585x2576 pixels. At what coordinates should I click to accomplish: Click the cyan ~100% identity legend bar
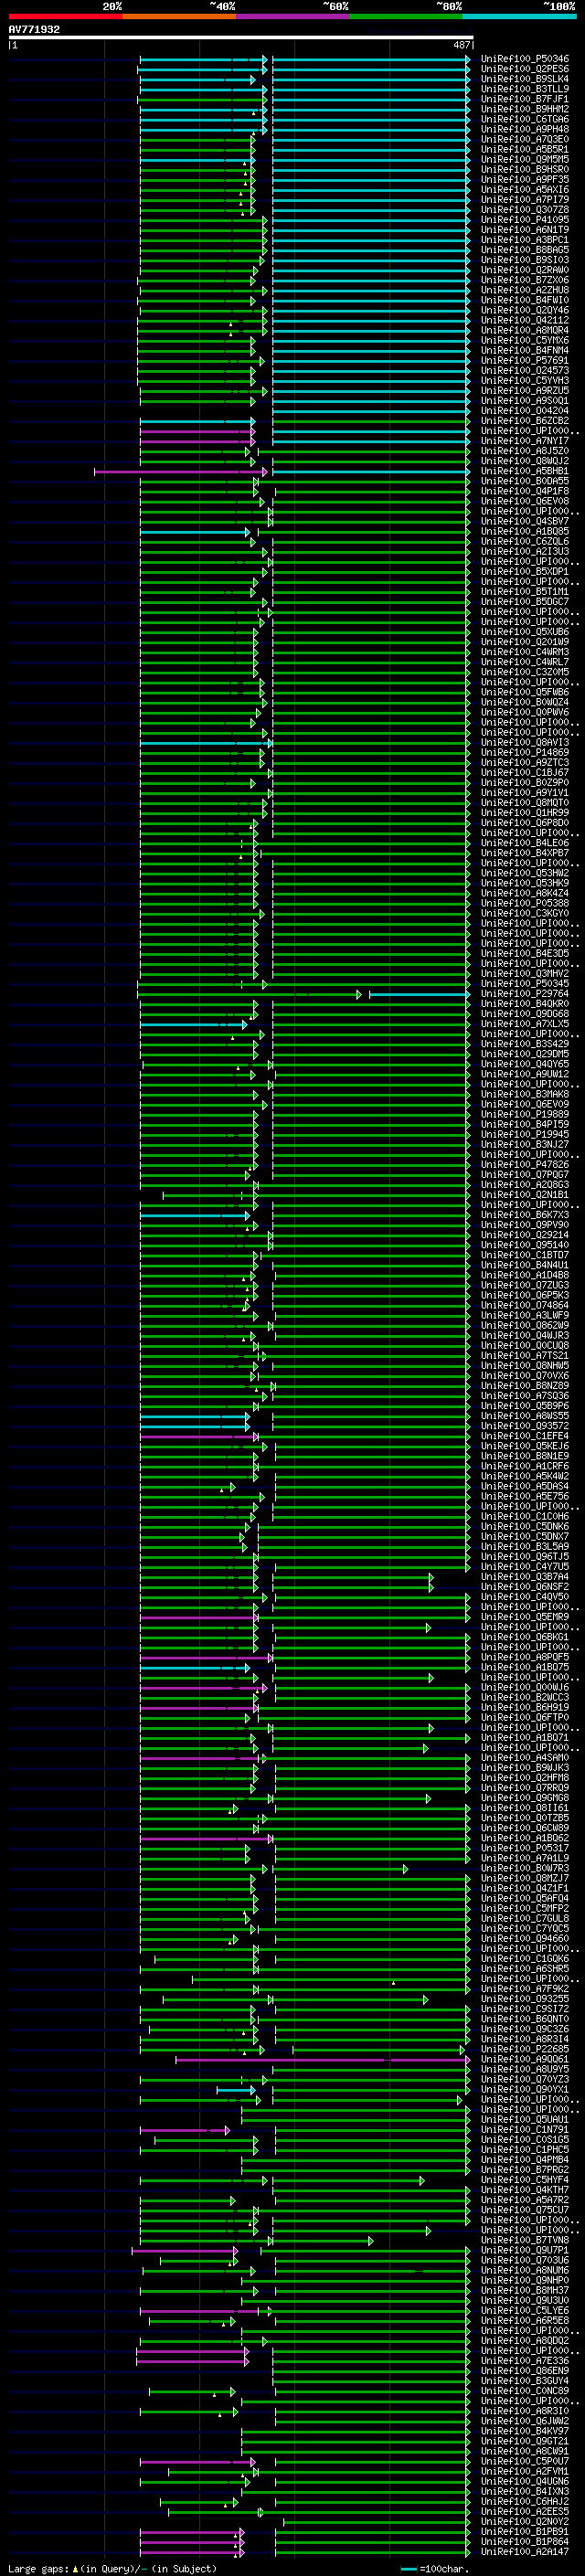(519, 17)
